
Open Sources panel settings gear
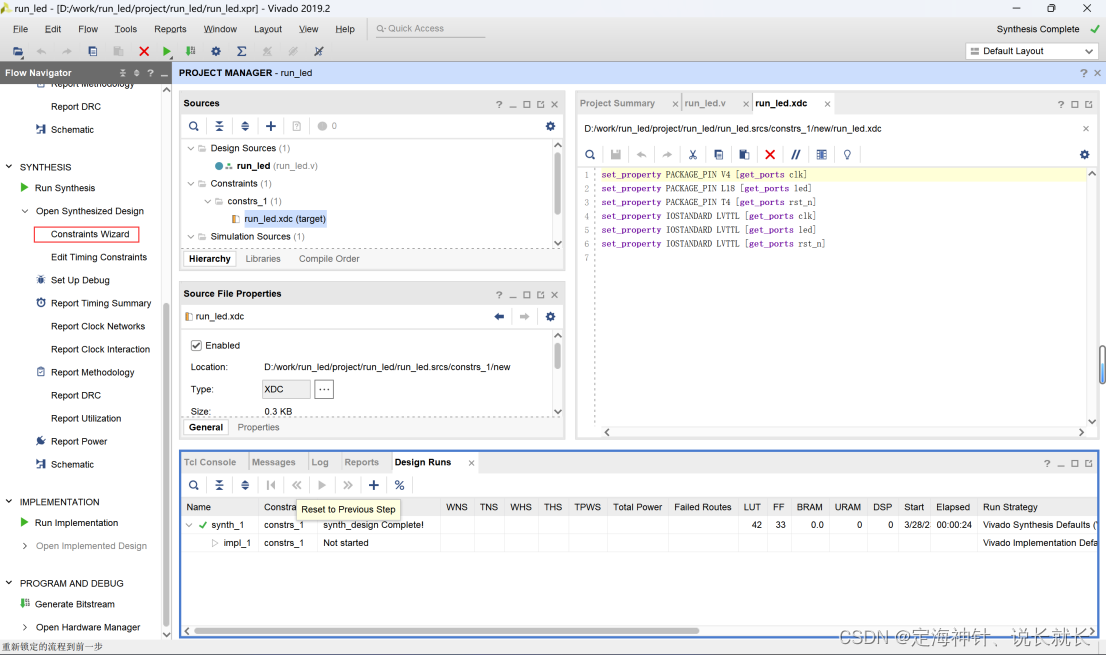550,126
